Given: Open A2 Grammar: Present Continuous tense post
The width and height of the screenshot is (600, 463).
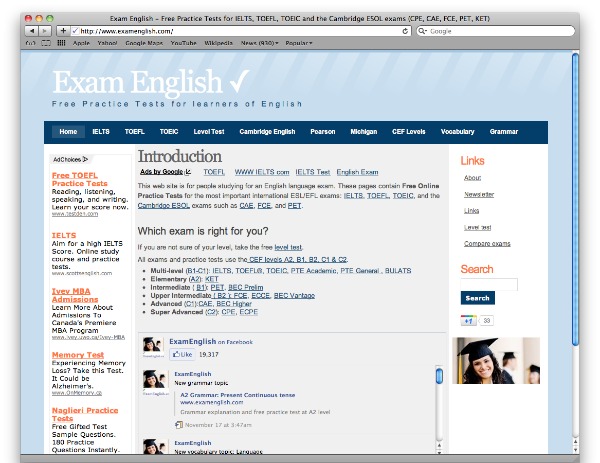Looking at the screenshot, I should [238, 395].
